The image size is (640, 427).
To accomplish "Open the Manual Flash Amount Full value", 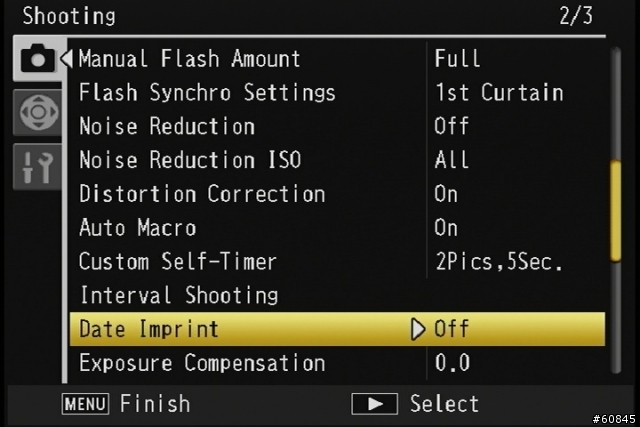I will click(457, 58).
